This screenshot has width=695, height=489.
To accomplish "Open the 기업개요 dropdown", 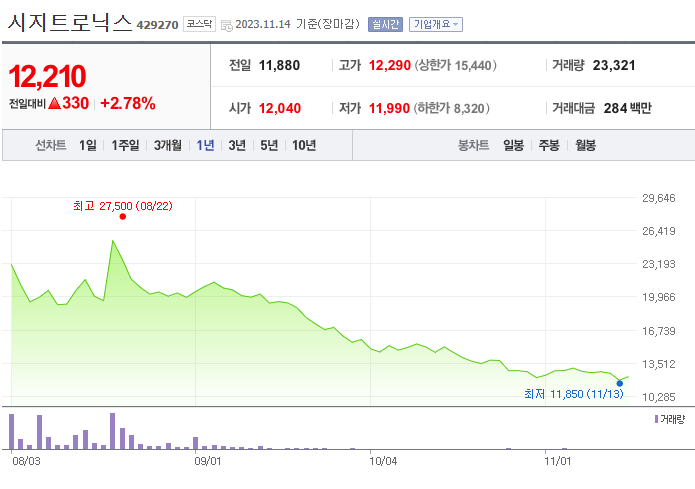I will click(436, 24).
